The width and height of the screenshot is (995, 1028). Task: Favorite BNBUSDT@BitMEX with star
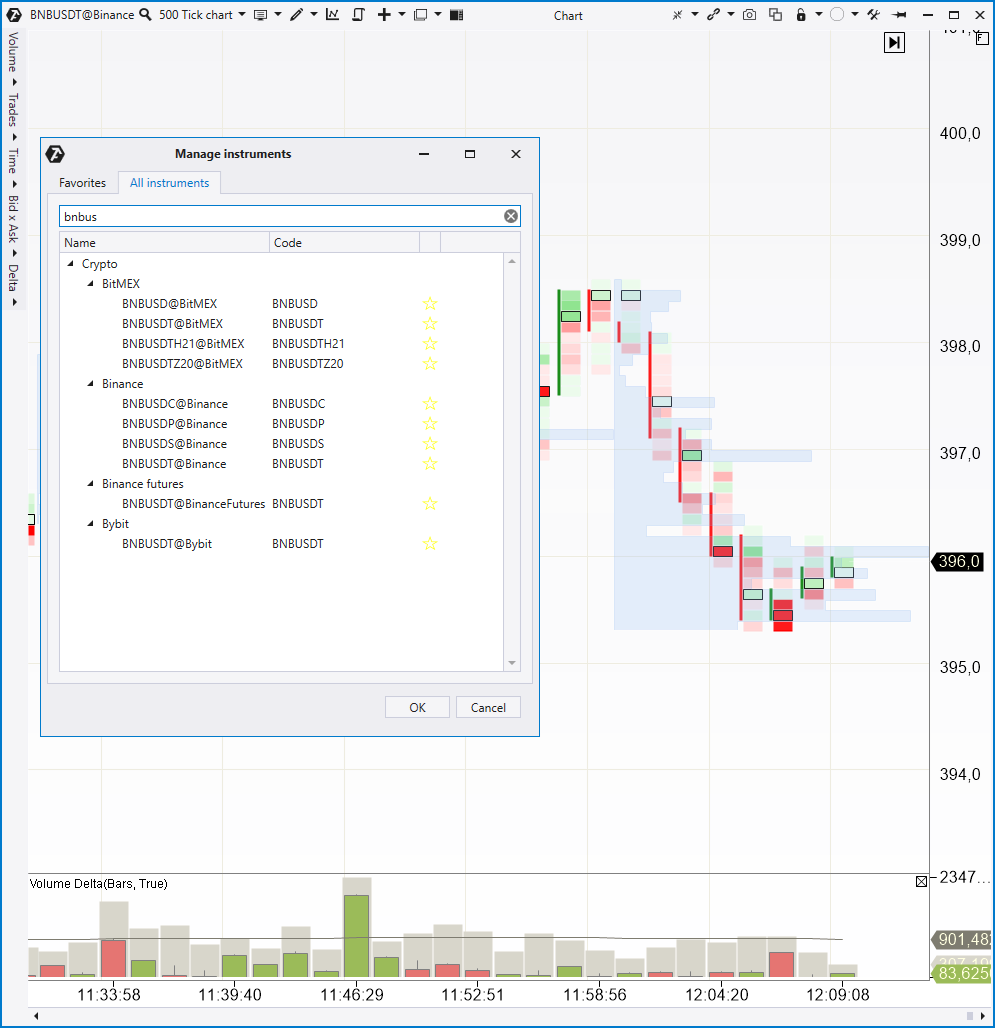point(429,324)
